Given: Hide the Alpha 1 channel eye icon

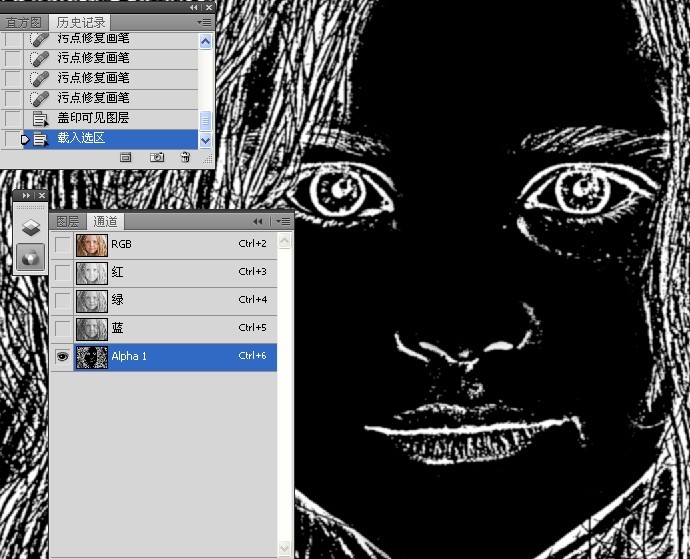Looking at the screenshot, I should point(62,357).
